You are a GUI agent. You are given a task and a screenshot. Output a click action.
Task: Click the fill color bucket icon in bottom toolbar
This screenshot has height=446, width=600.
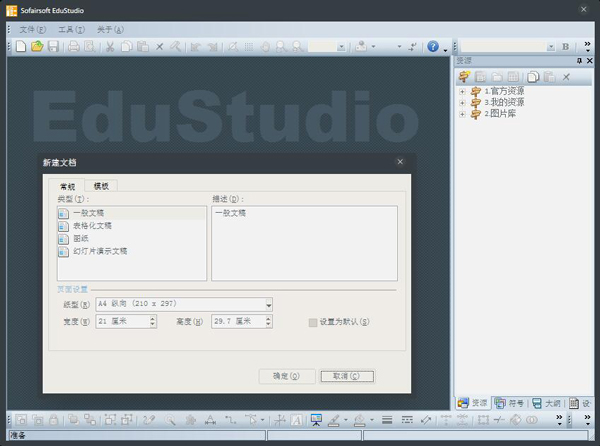pyautogui.click(x=360, y=420)
